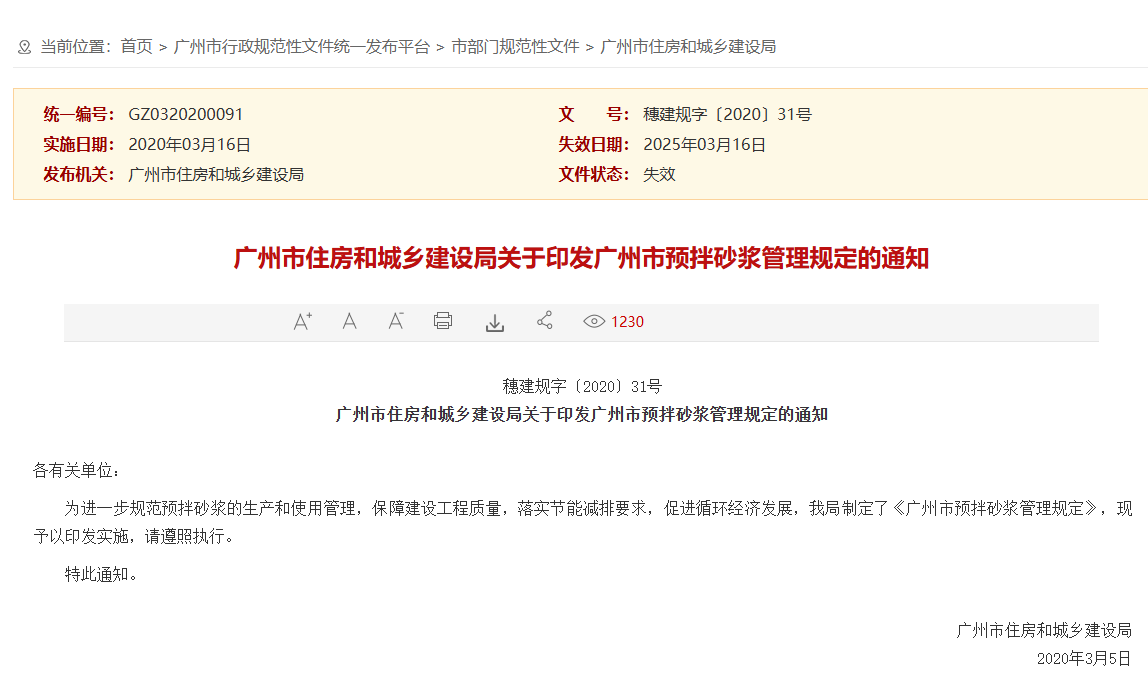Click the eye icon showing 1230 views

[593, 321]
